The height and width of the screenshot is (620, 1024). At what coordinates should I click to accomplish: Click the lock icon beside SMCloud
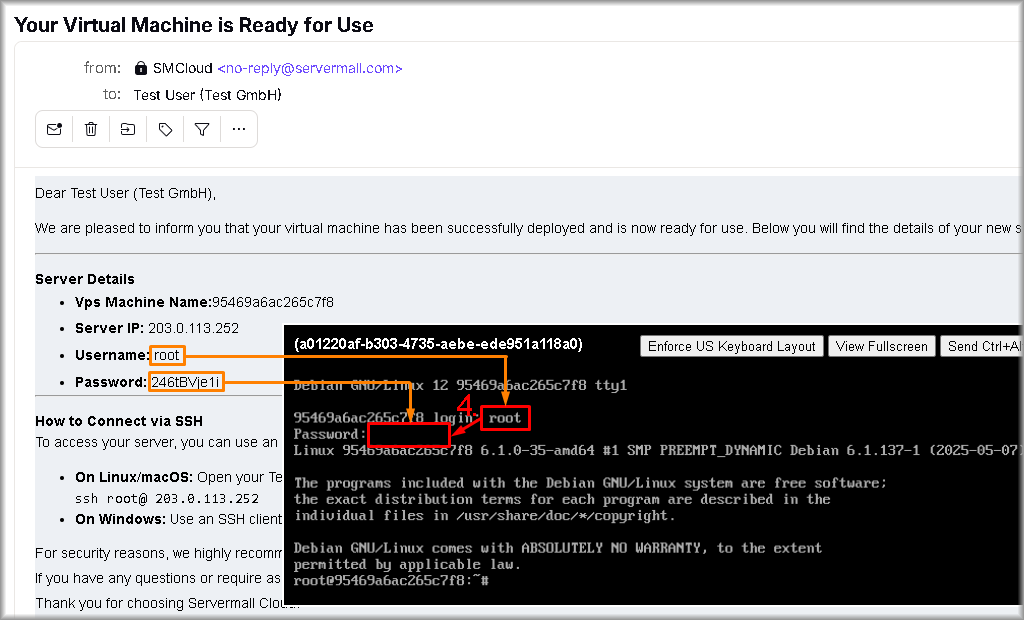(x=141, y=68)
